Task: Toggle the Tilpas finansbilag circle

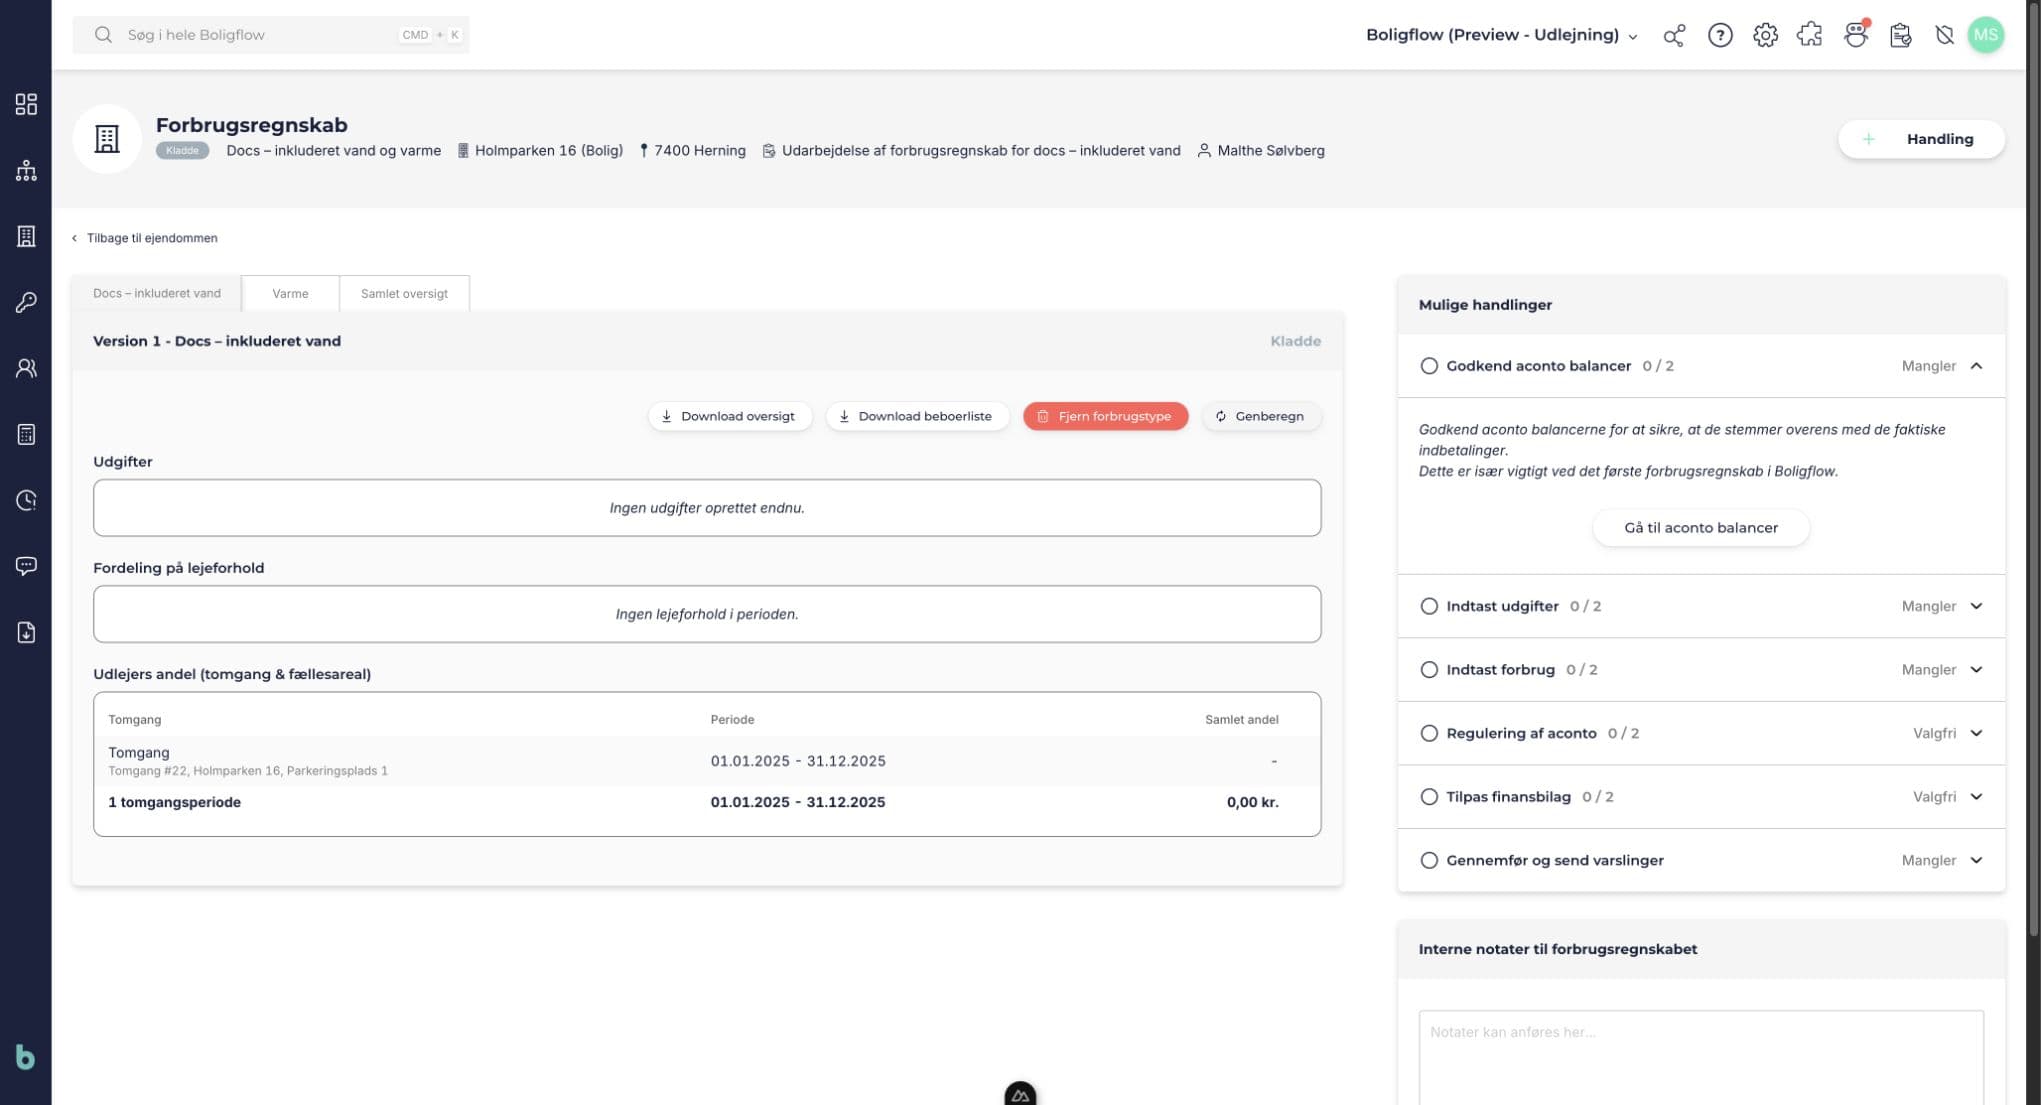Action: click(1429, 797)
